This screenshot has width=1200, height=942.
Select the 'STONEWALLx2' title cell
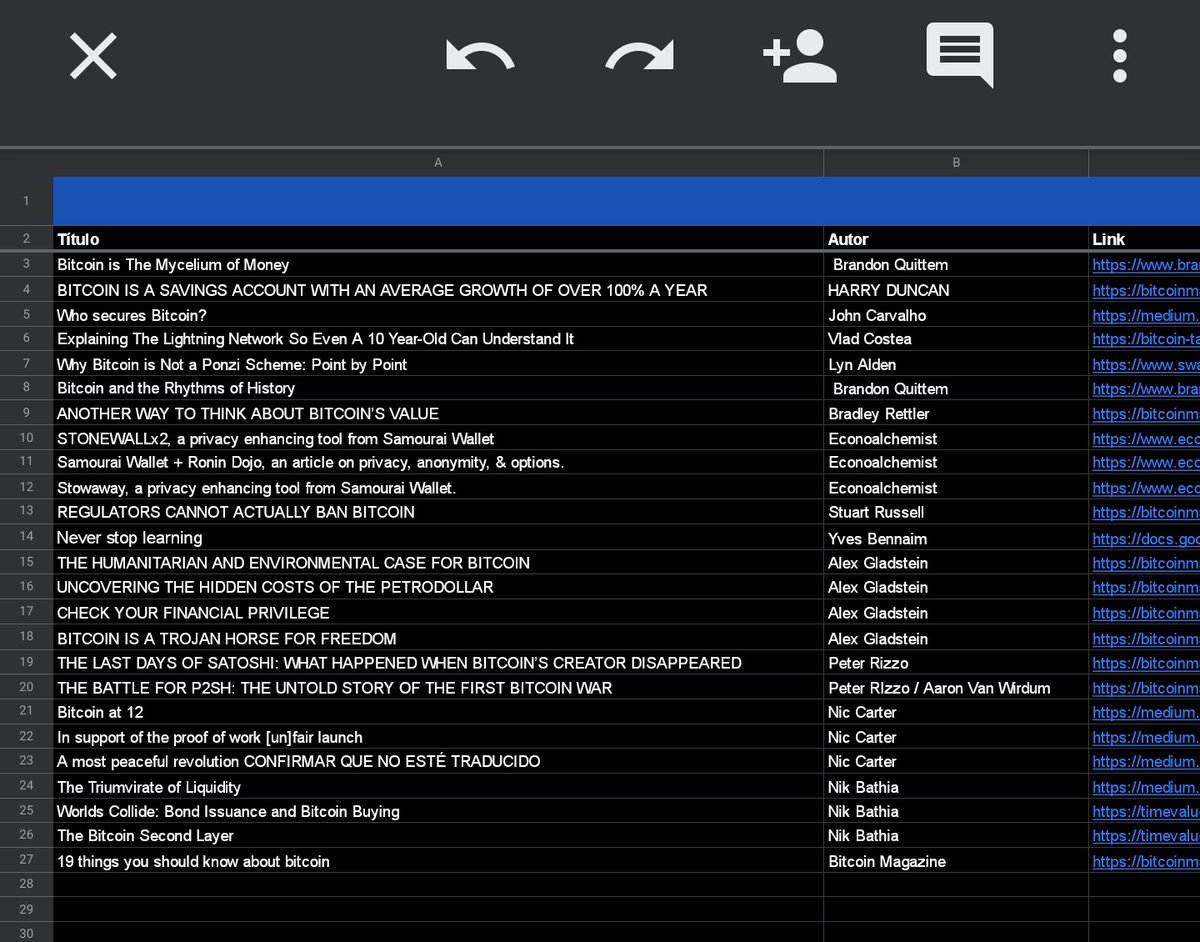click(x=438, y=439)
